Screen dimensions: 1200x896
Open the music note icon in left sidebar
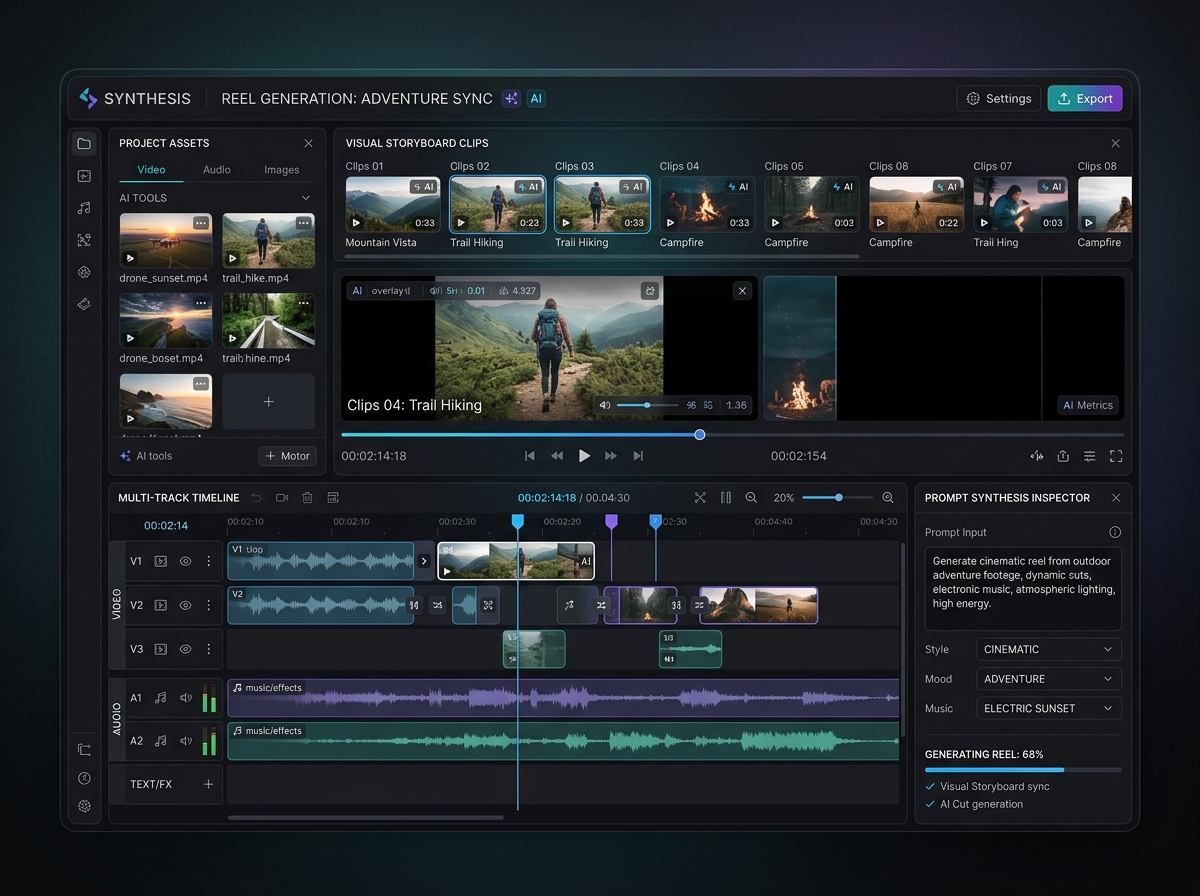click(84, 208)
